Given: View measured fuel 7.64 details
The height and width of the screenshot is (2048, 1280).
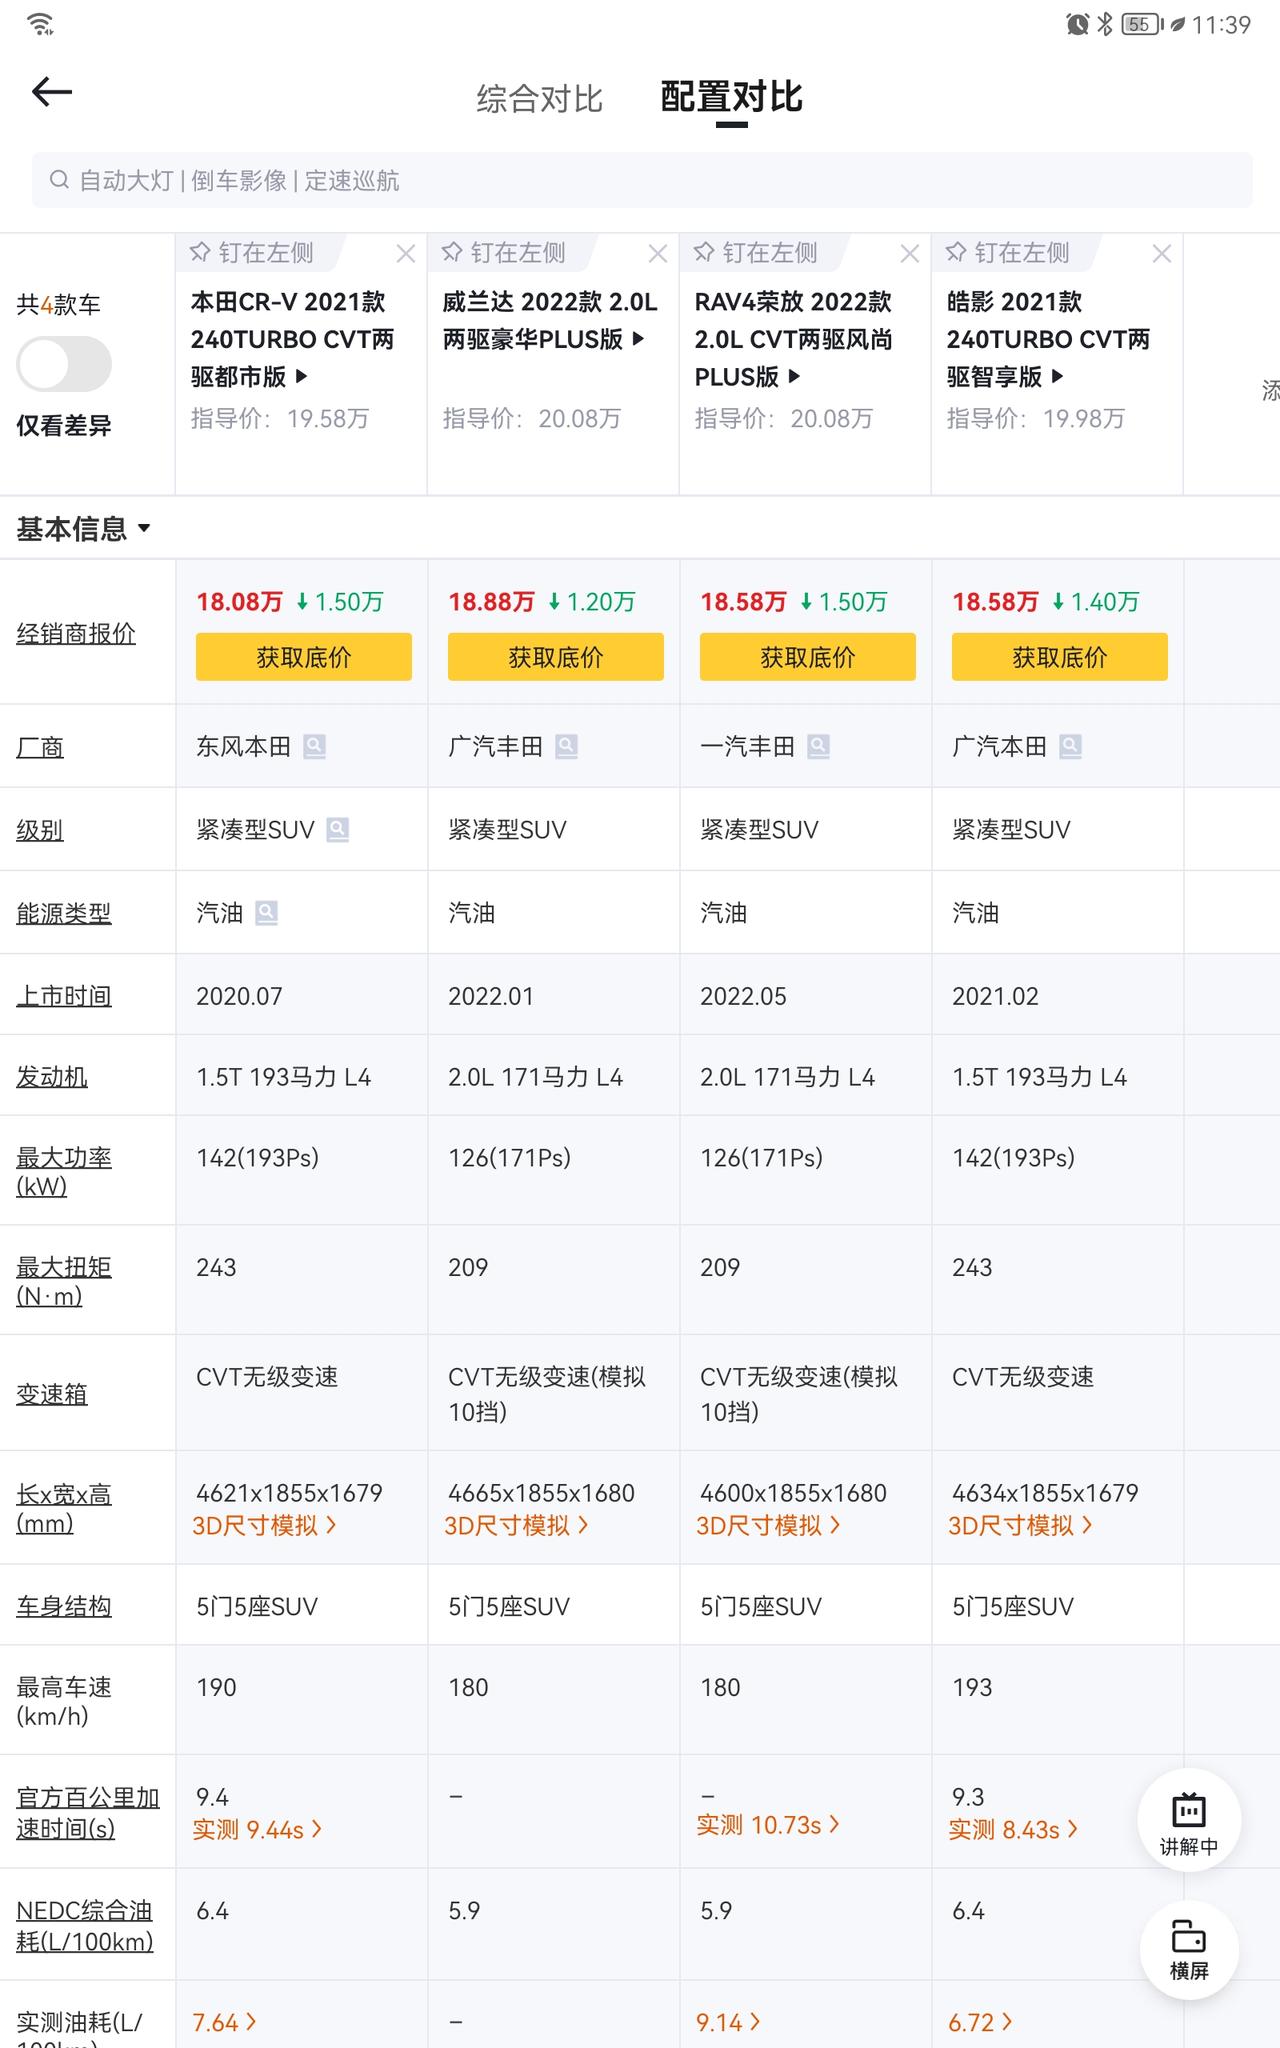Looking at the screenshot, I should [x=225, y=2023].
